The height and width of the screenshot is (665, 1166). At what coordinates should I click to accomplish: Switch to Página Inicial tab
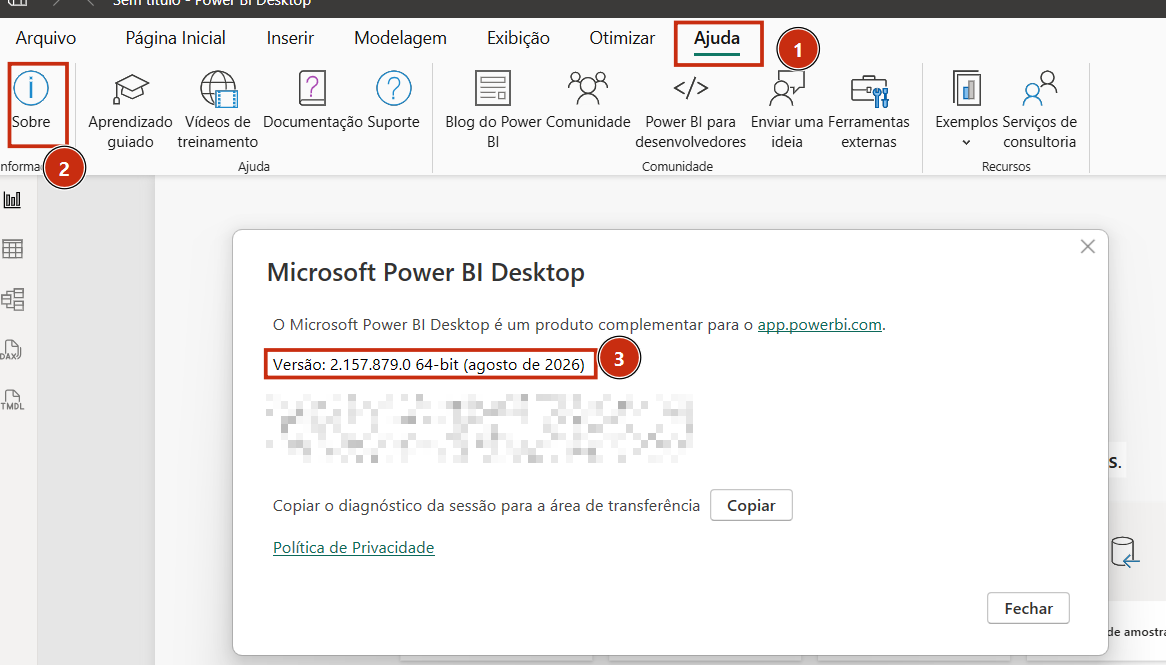175,38
